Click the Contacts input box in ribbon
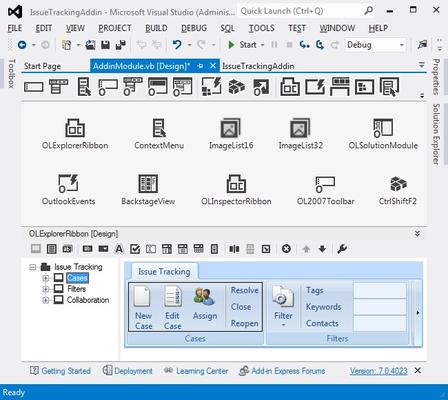The height and width of the screenshot is (400, 448). [380, 323]
